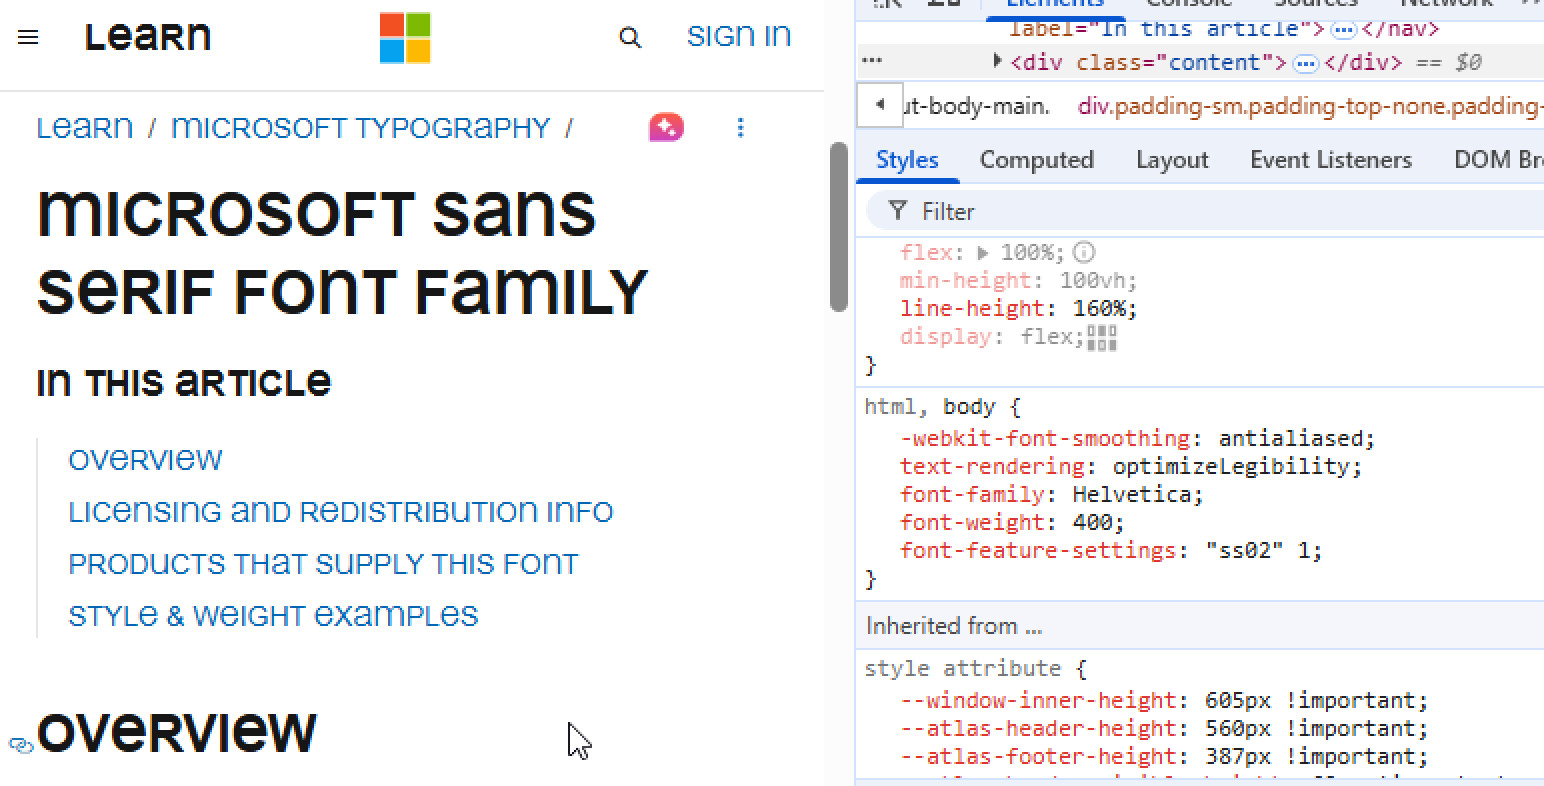This screenshot has width=1544, height=786.
Task: Open Microsoft Typography breadcrumb link
Action: click(x=360, y=128)
